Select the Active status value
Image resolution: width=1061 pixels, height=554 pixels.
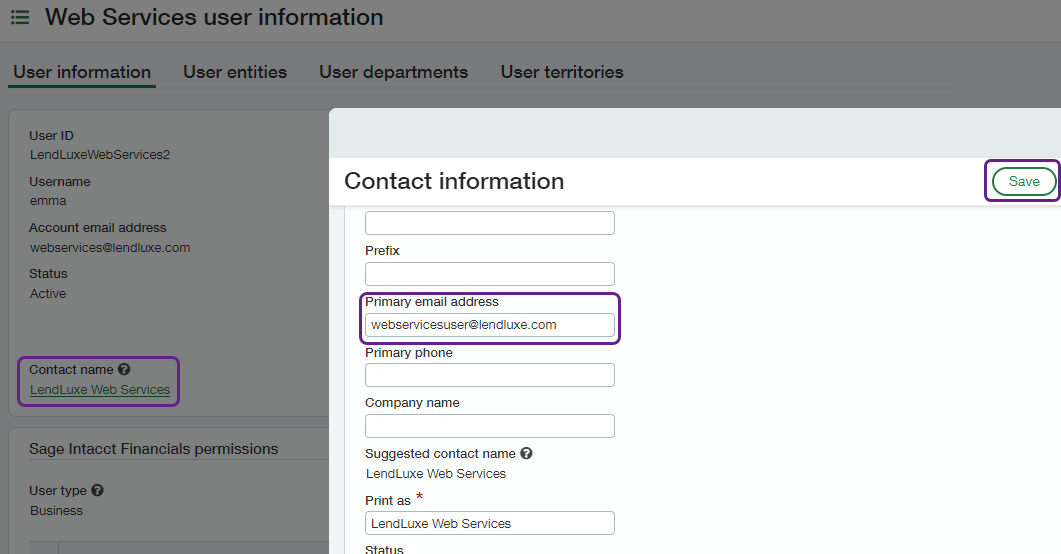[48, 294]
